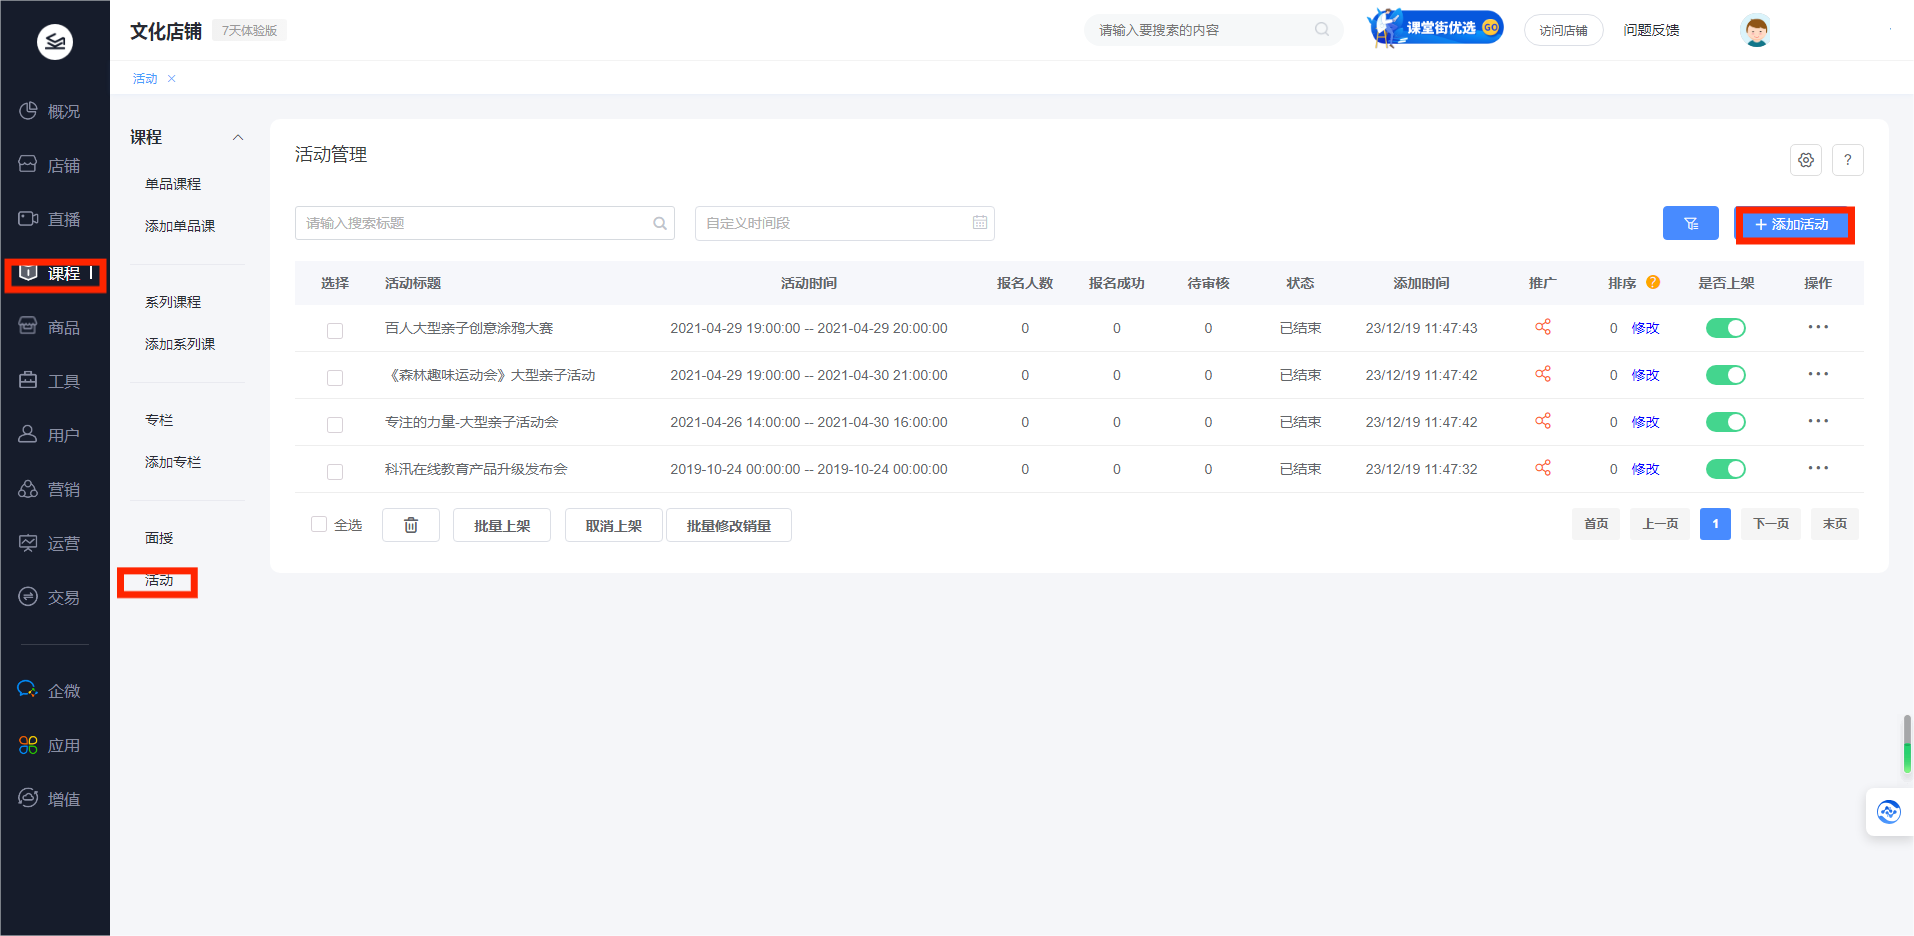
Task: Open 系列课程 submenu item
Action: coord(173,302)
